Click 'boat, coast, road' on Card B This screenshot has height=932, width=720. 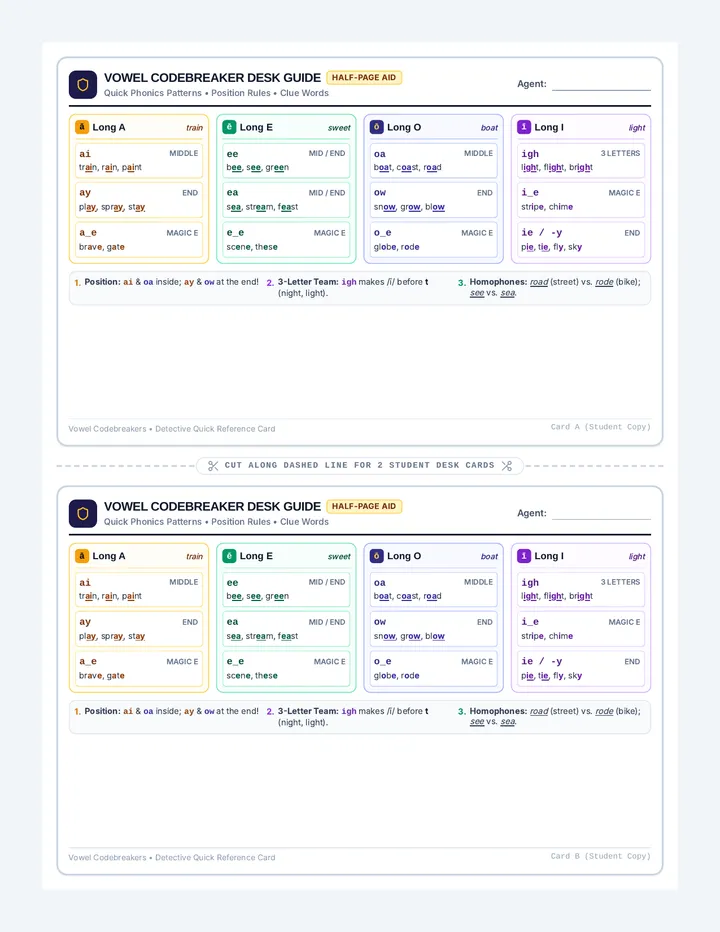407,596
